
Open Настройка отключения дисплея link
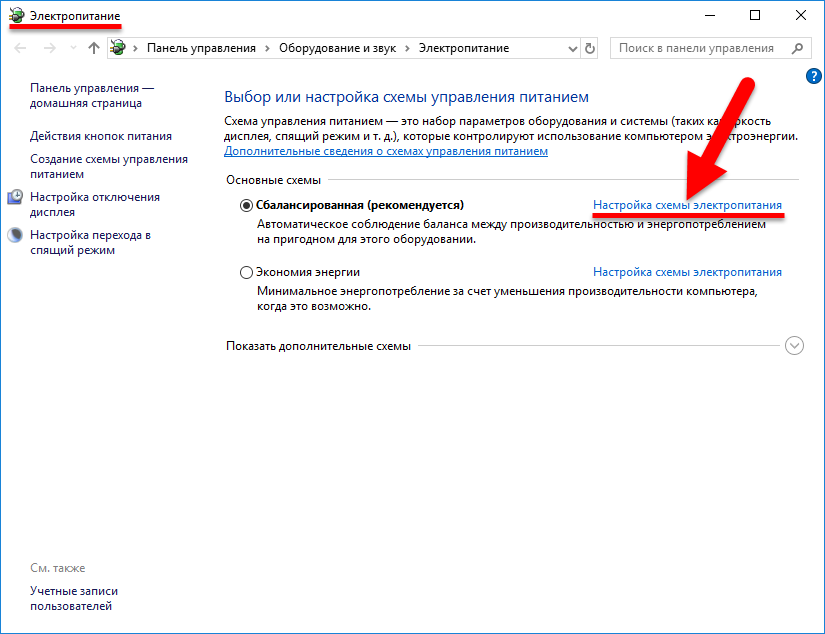pyautogui.click(x=95, y=204)
